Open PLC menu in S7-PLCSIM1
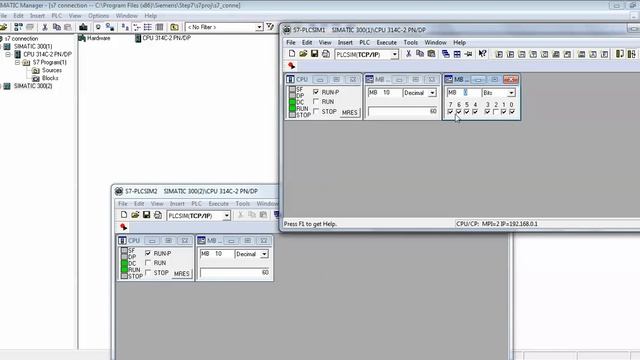640x360 pixels. pyautogui.click(x=364, y=42)
